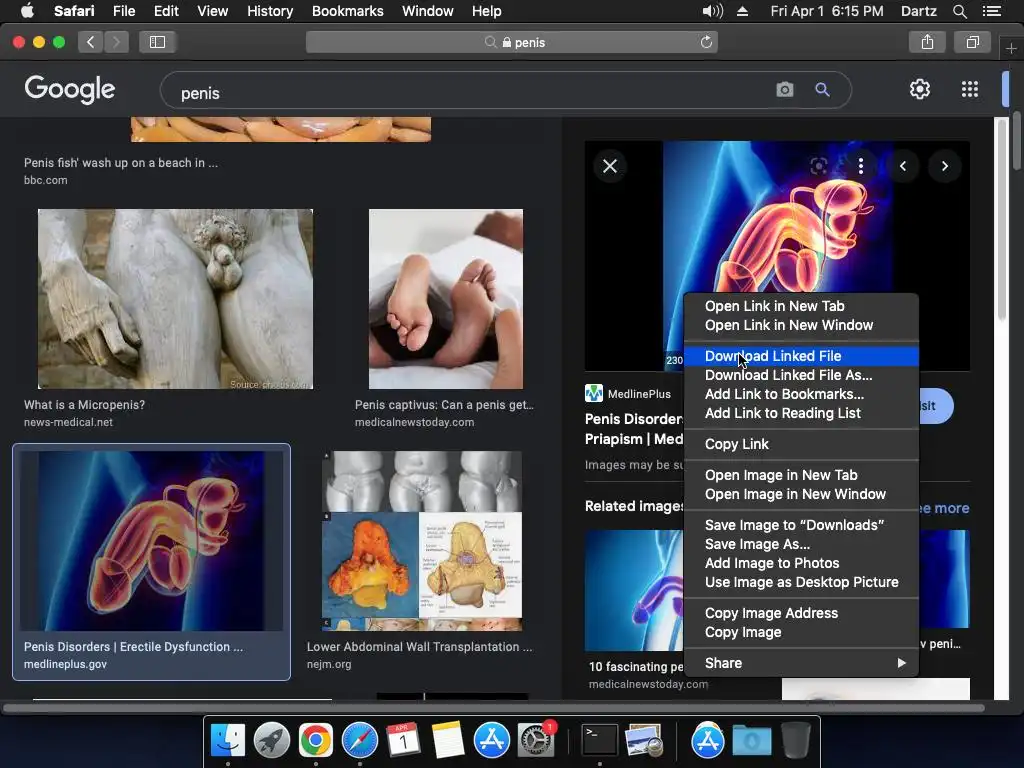
Task: Click the See more link for related images
Action: [944, 508]
